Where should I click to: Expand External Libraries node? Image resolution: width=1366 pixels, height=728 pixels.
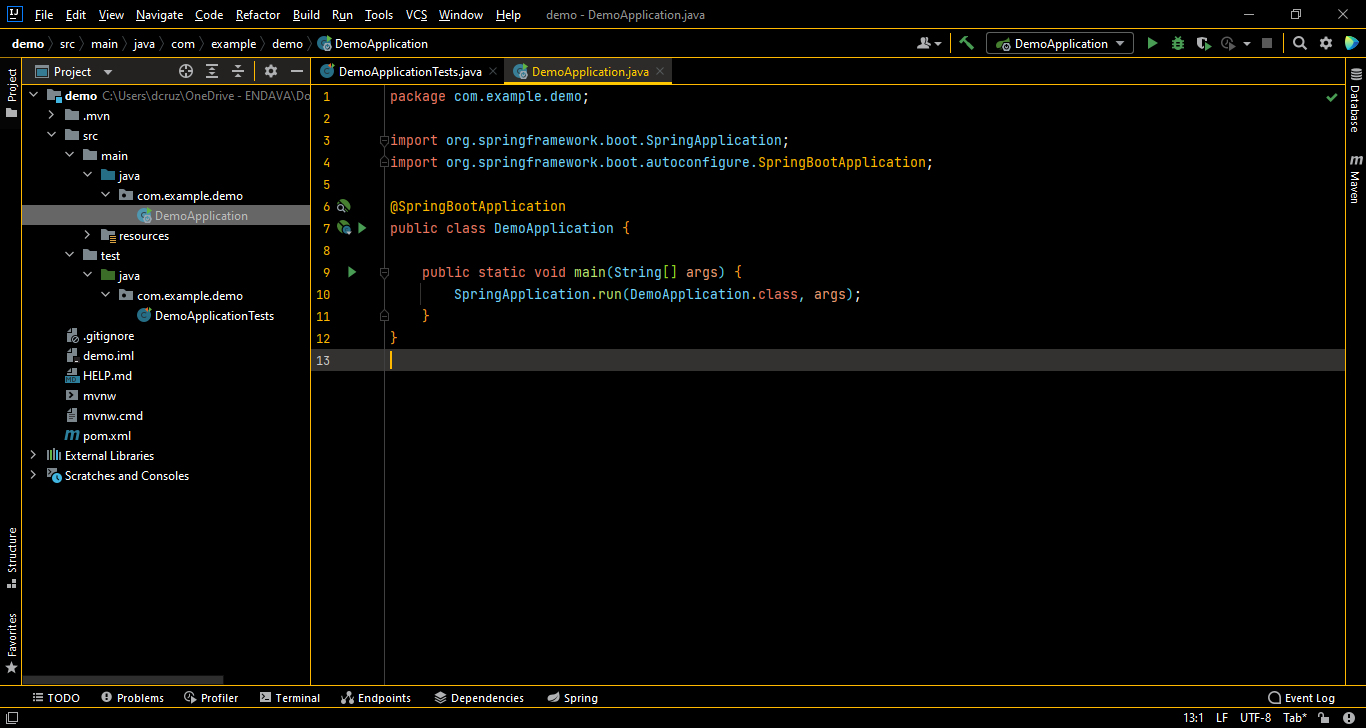pos(33,456)
